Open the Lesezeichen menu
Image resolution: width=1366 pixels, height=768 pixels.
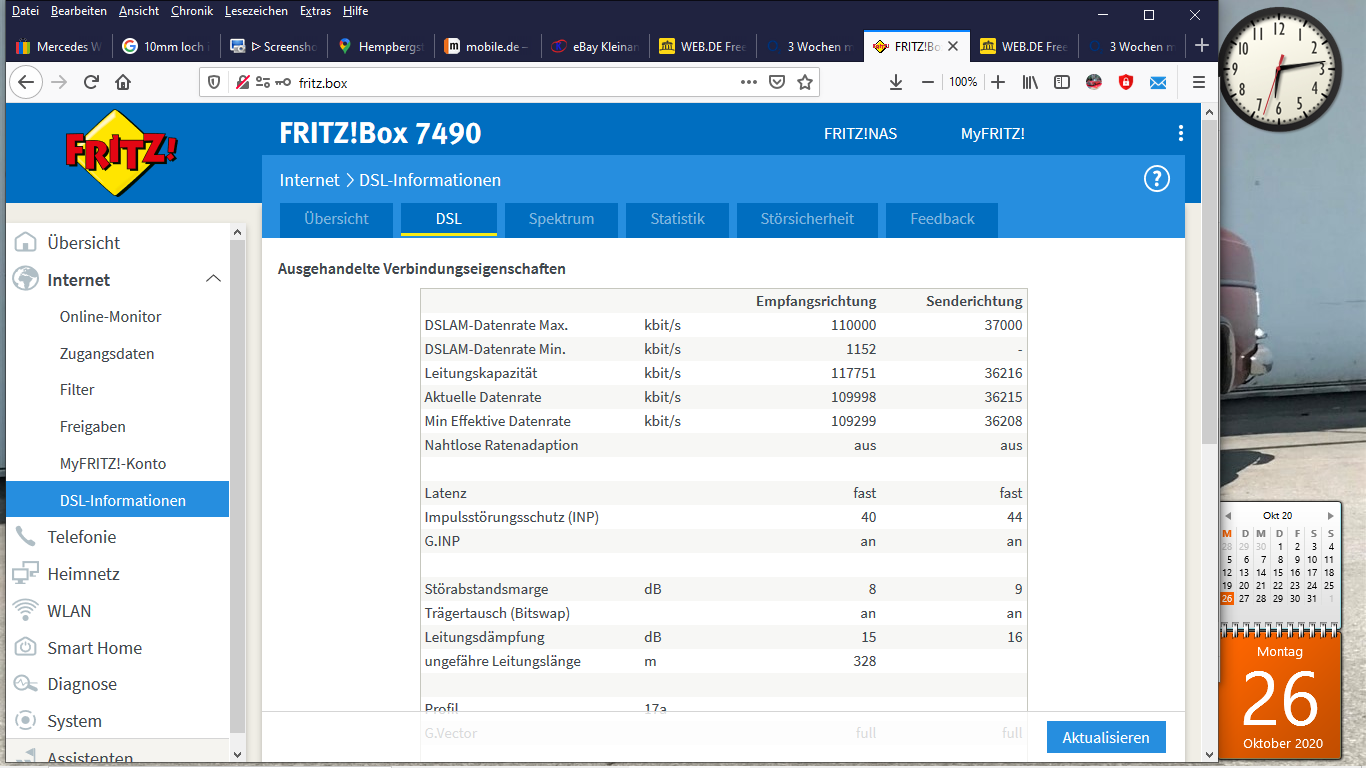click(x=256, y=11)
